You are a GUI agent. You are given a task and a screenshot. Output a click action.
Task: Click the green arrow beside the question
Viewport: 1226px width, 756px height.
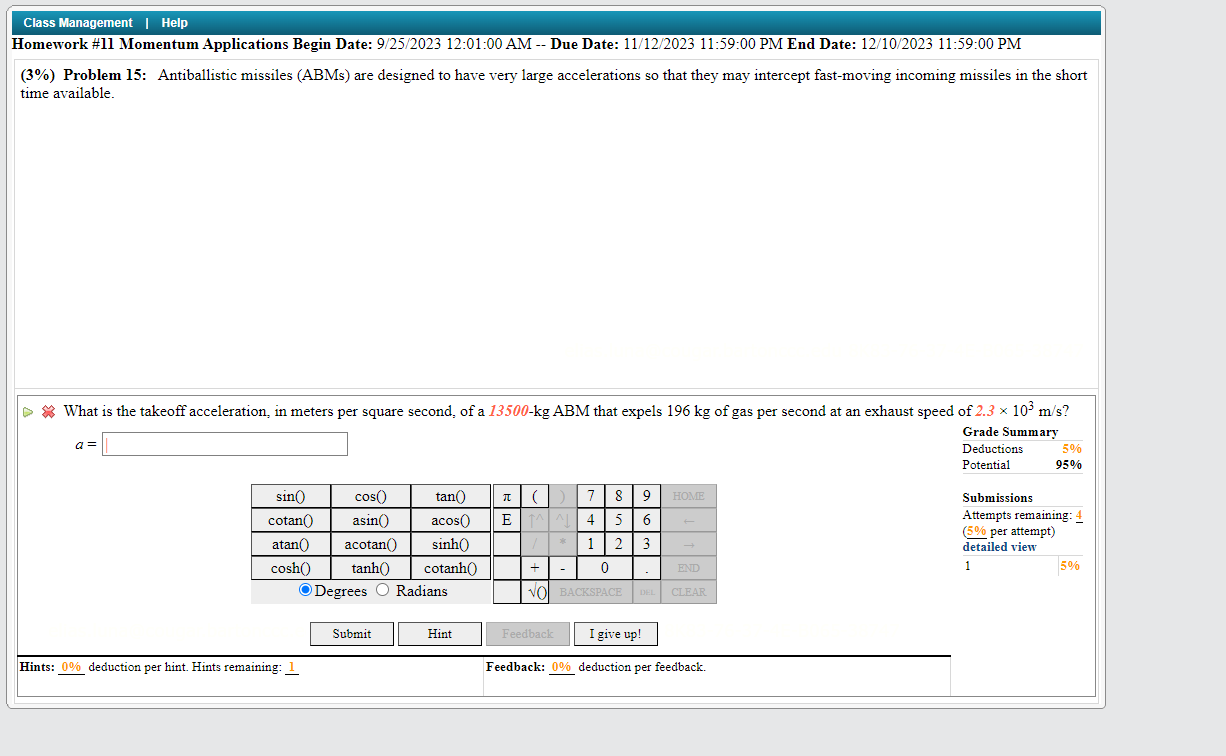coord(28,411)
